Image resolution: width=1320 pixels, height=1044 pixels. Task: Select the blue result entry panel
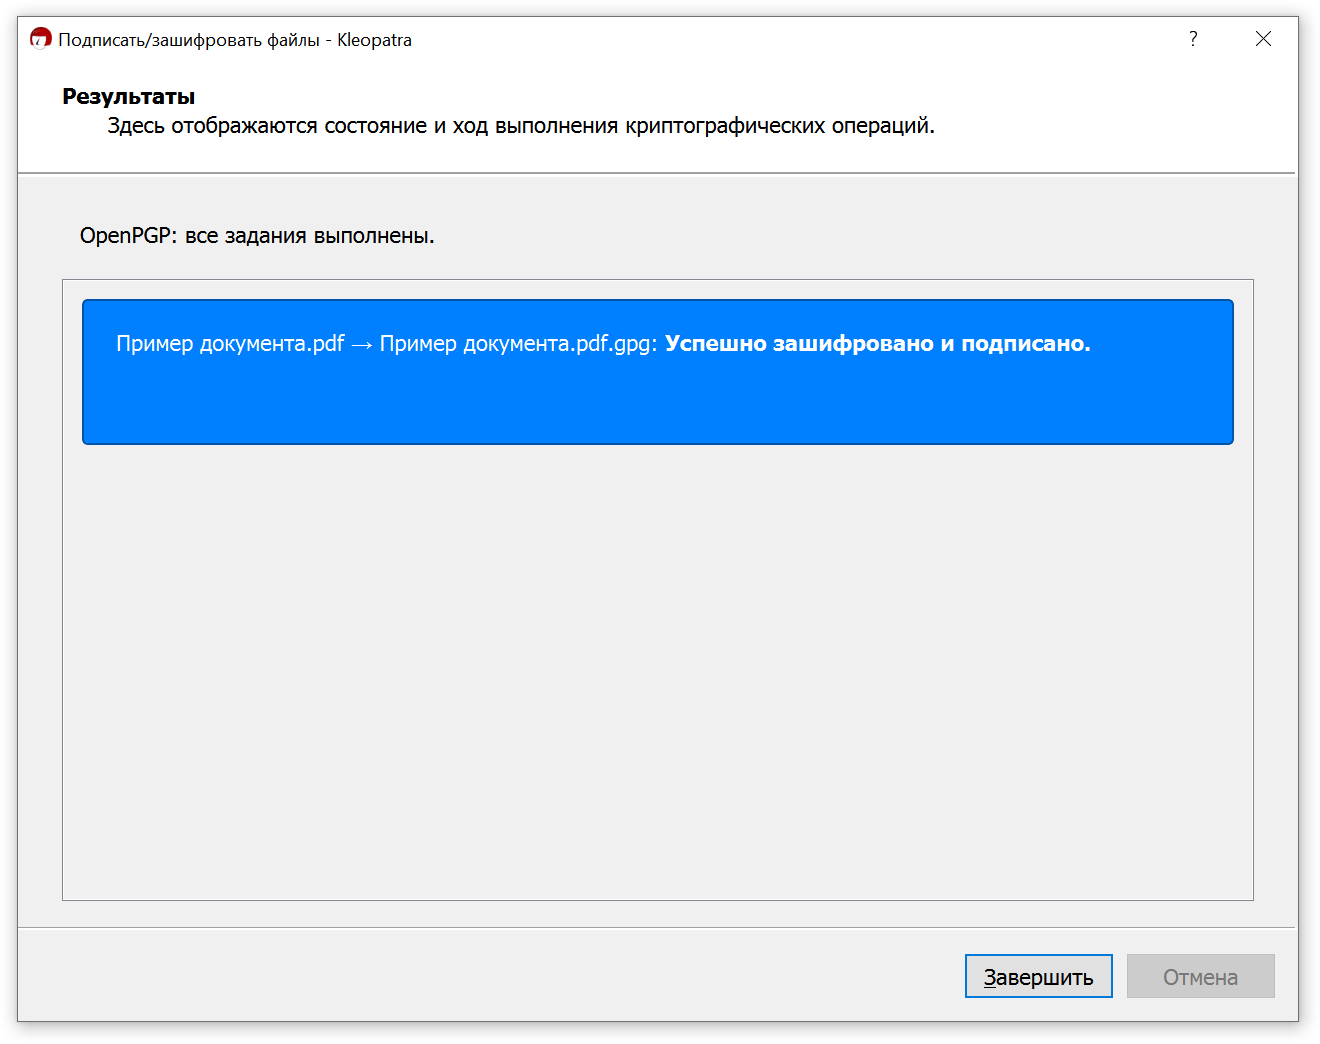pos(657,372)
